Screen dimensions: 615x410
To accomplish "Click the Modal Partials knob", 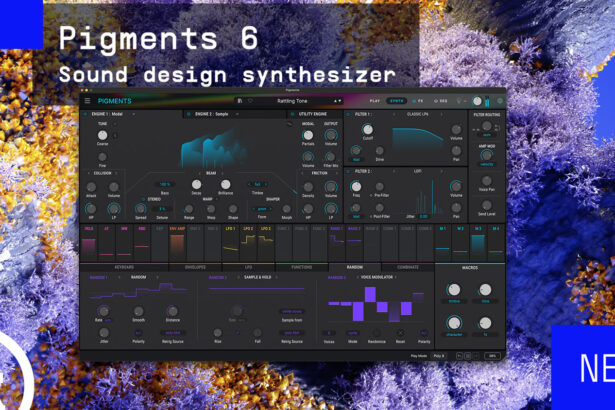I will click(308, 135).
